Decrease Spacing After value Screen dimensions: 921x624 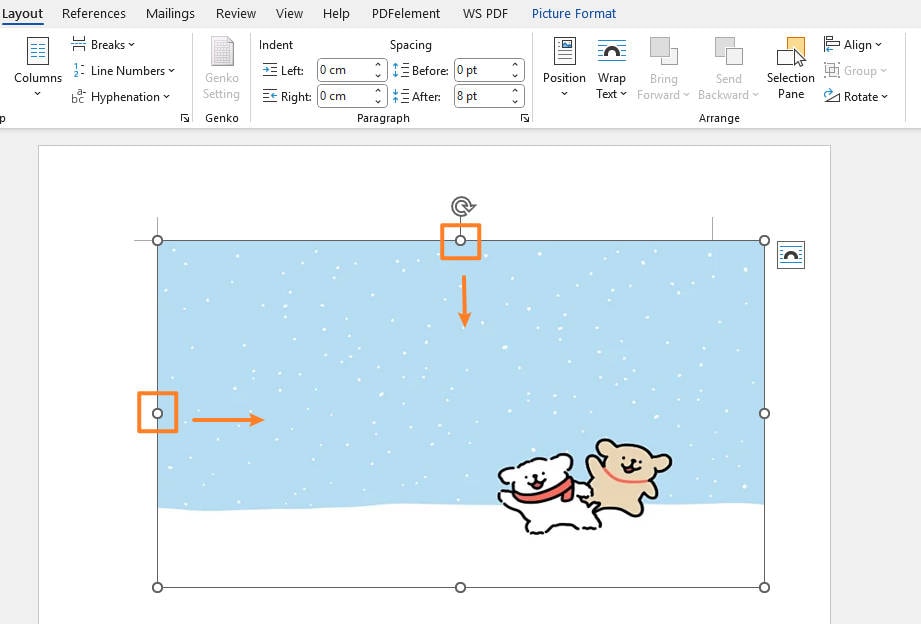tap(515, 102)
